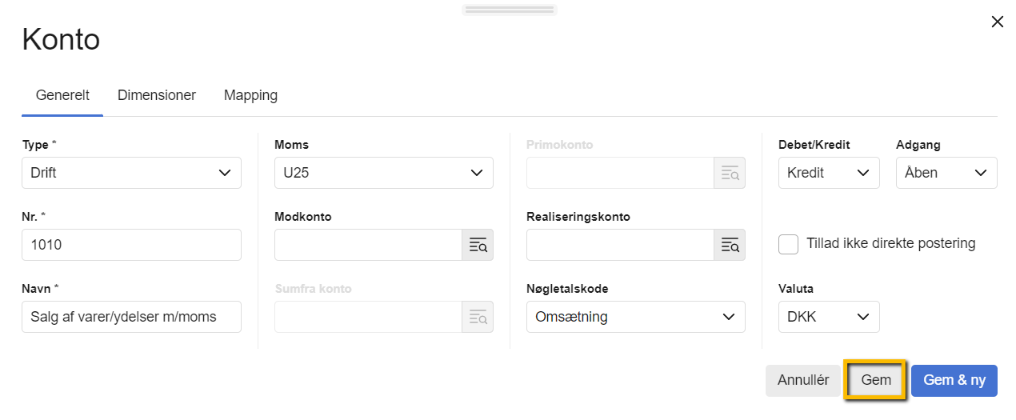Click the Sumfra konto lookup icon
This screenshot has height=420, width=1016.
point(477,317)
